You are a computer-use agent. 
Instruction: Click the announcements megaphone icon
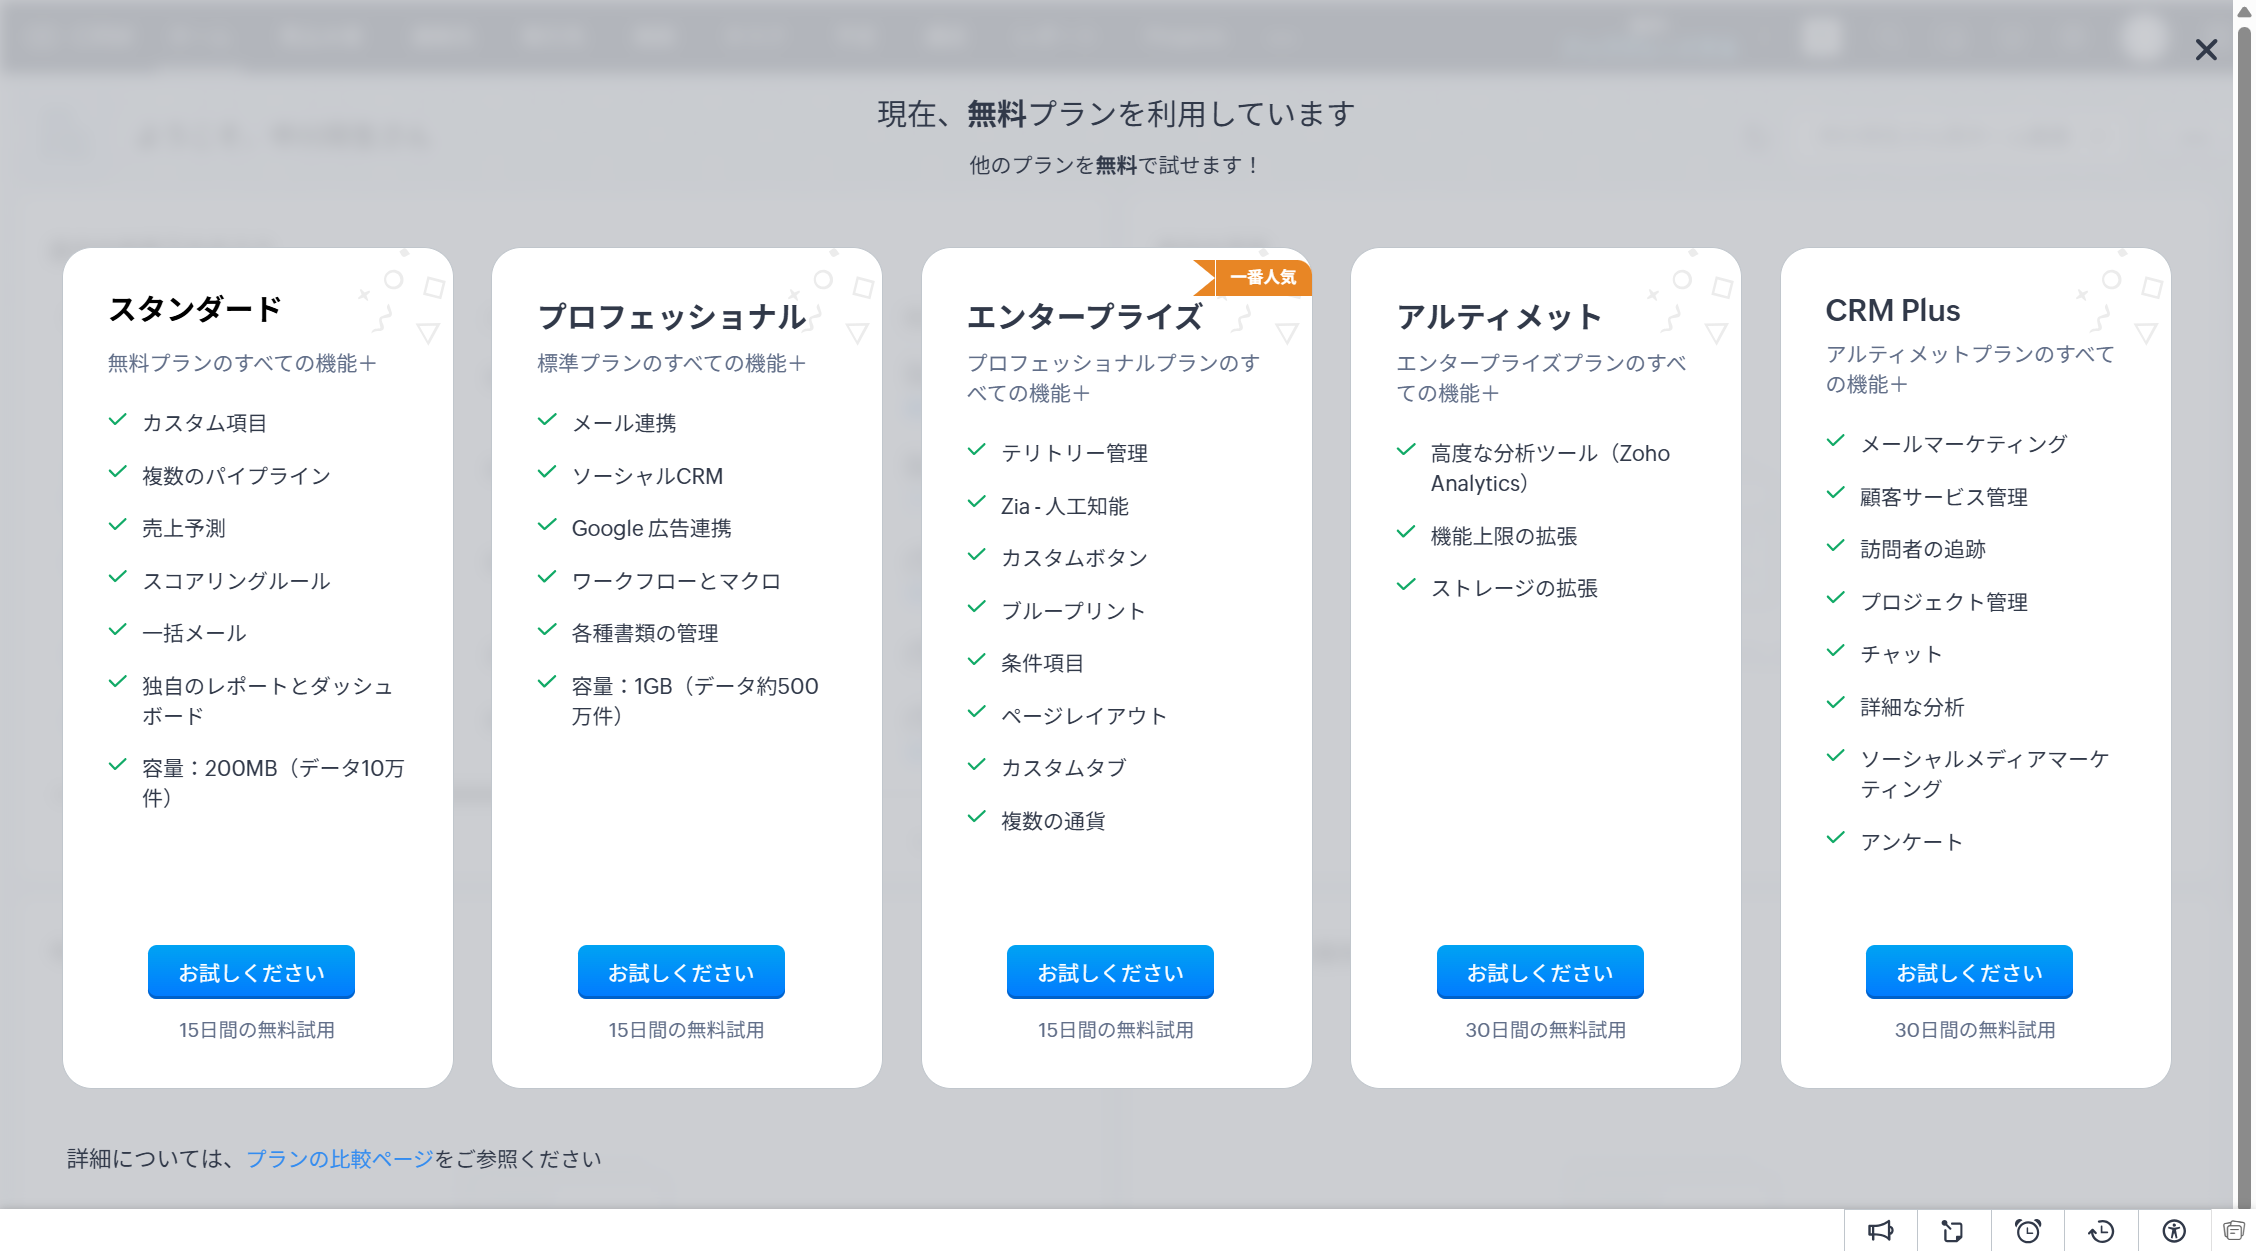point(1880,1230)
